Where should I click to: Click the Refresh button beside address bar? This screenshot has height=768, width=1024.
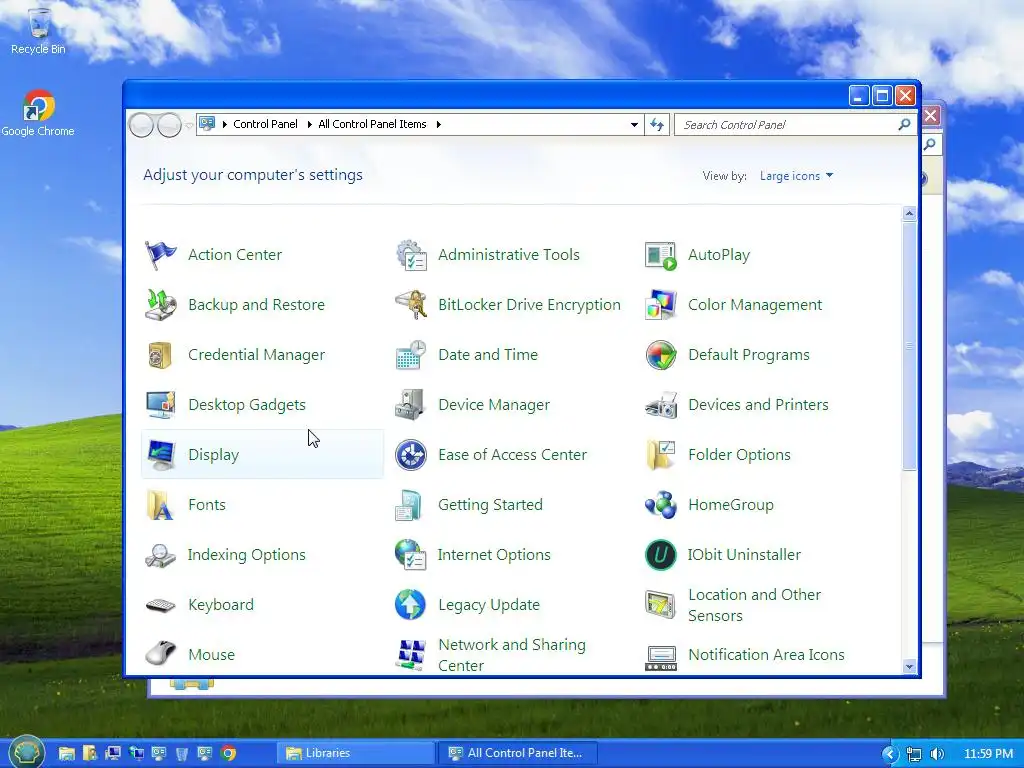pyautogui.click(x=657, y=124)
